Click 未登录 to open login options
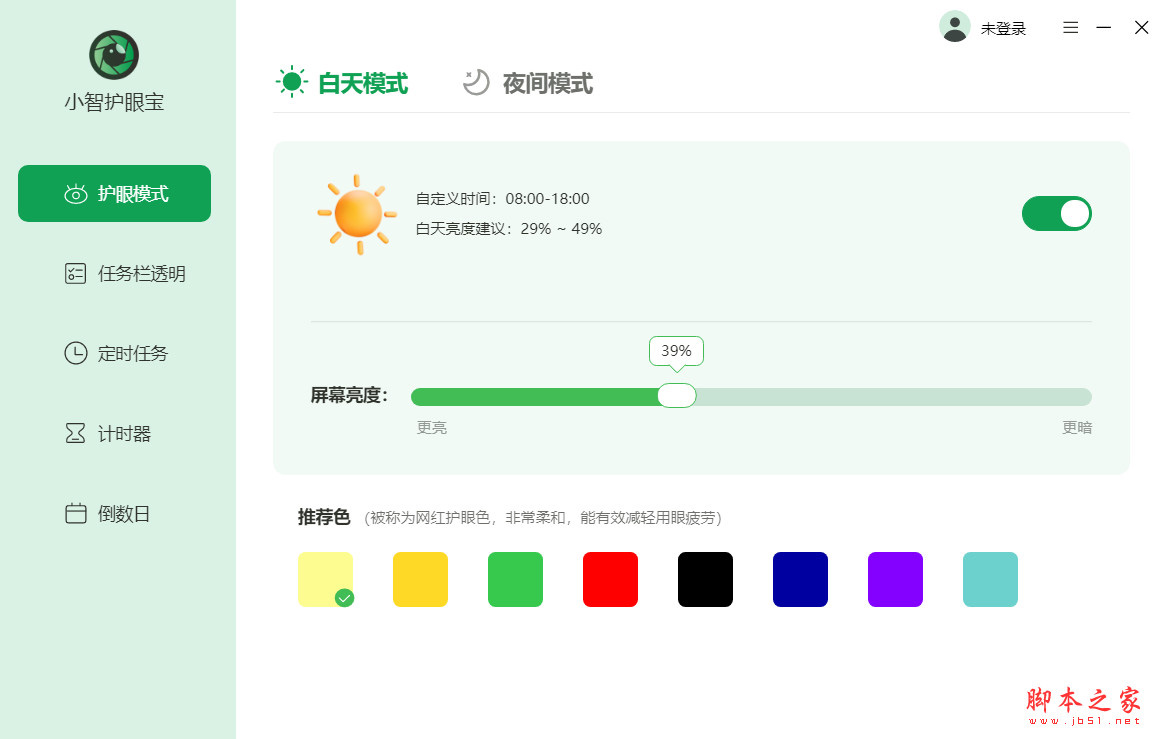This screenshot has height=739, width=1161. coord(1003,28)
